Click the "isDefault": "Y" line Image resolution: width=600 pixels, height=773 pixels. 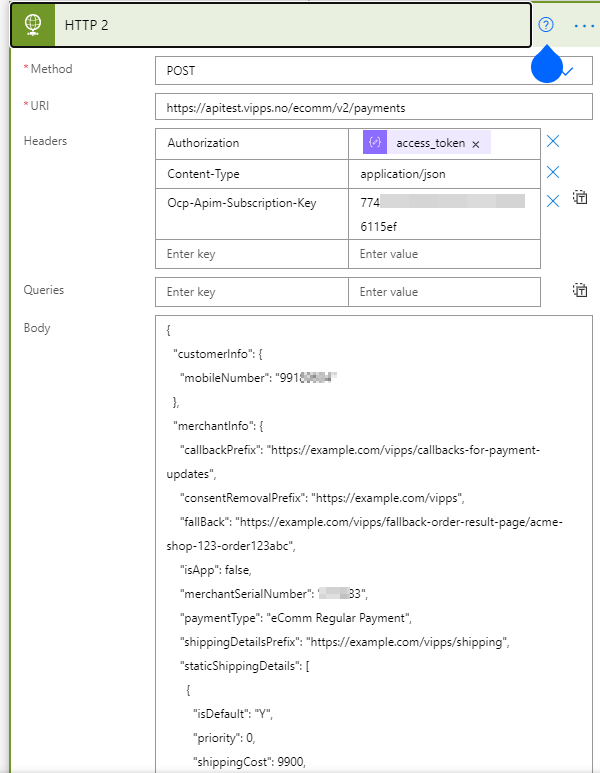(x=233, y=714)
